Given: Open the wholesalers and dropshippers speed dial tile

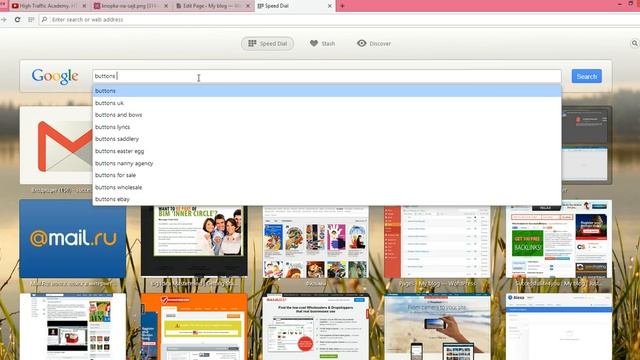Looking at the screenshot, I should click(x=316, y=327).
